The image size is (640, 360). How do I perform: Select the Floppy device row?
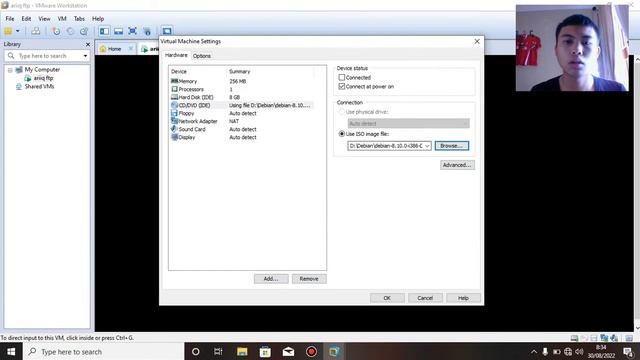tap(242, 113)
